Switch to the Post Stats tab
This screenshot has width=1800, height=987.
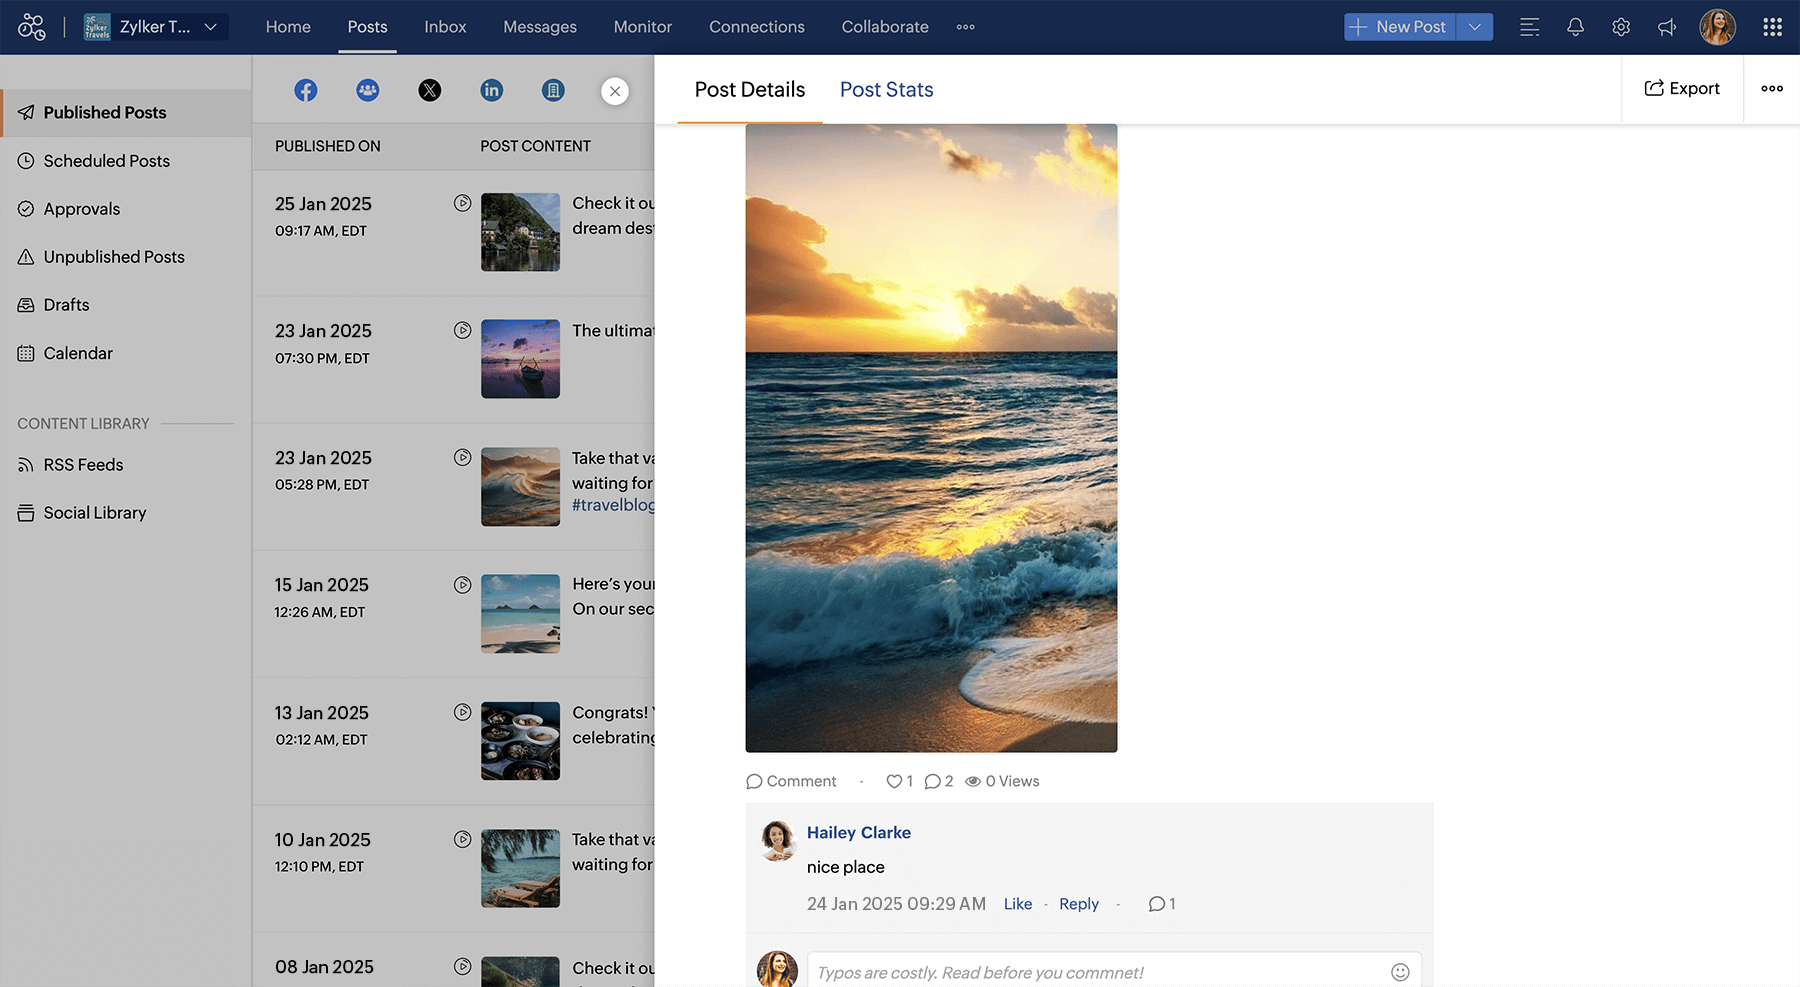(886, 90)
